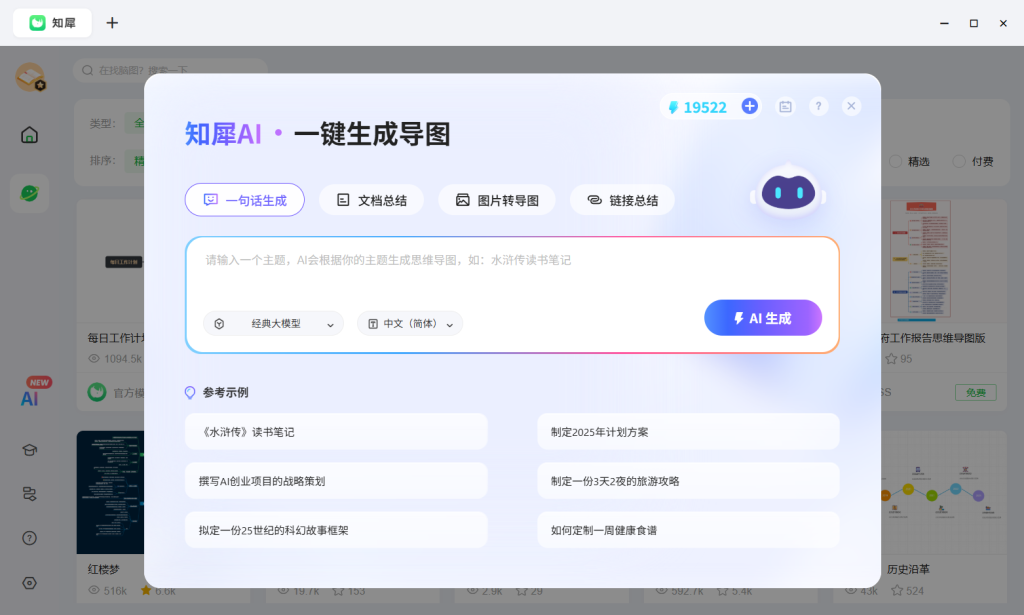Add more credits with the blue plus
Image resolution: width=1024 pixels, height=615 pixels.
click(x=750, y=106)
